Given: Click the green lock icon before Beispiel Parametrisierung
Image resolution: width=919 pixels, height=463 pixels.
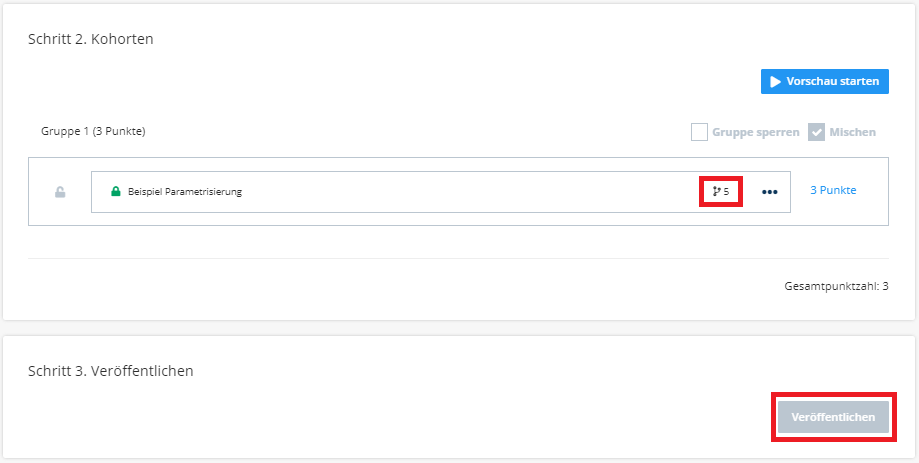Looking at the screenshot, I should [115, 191].
